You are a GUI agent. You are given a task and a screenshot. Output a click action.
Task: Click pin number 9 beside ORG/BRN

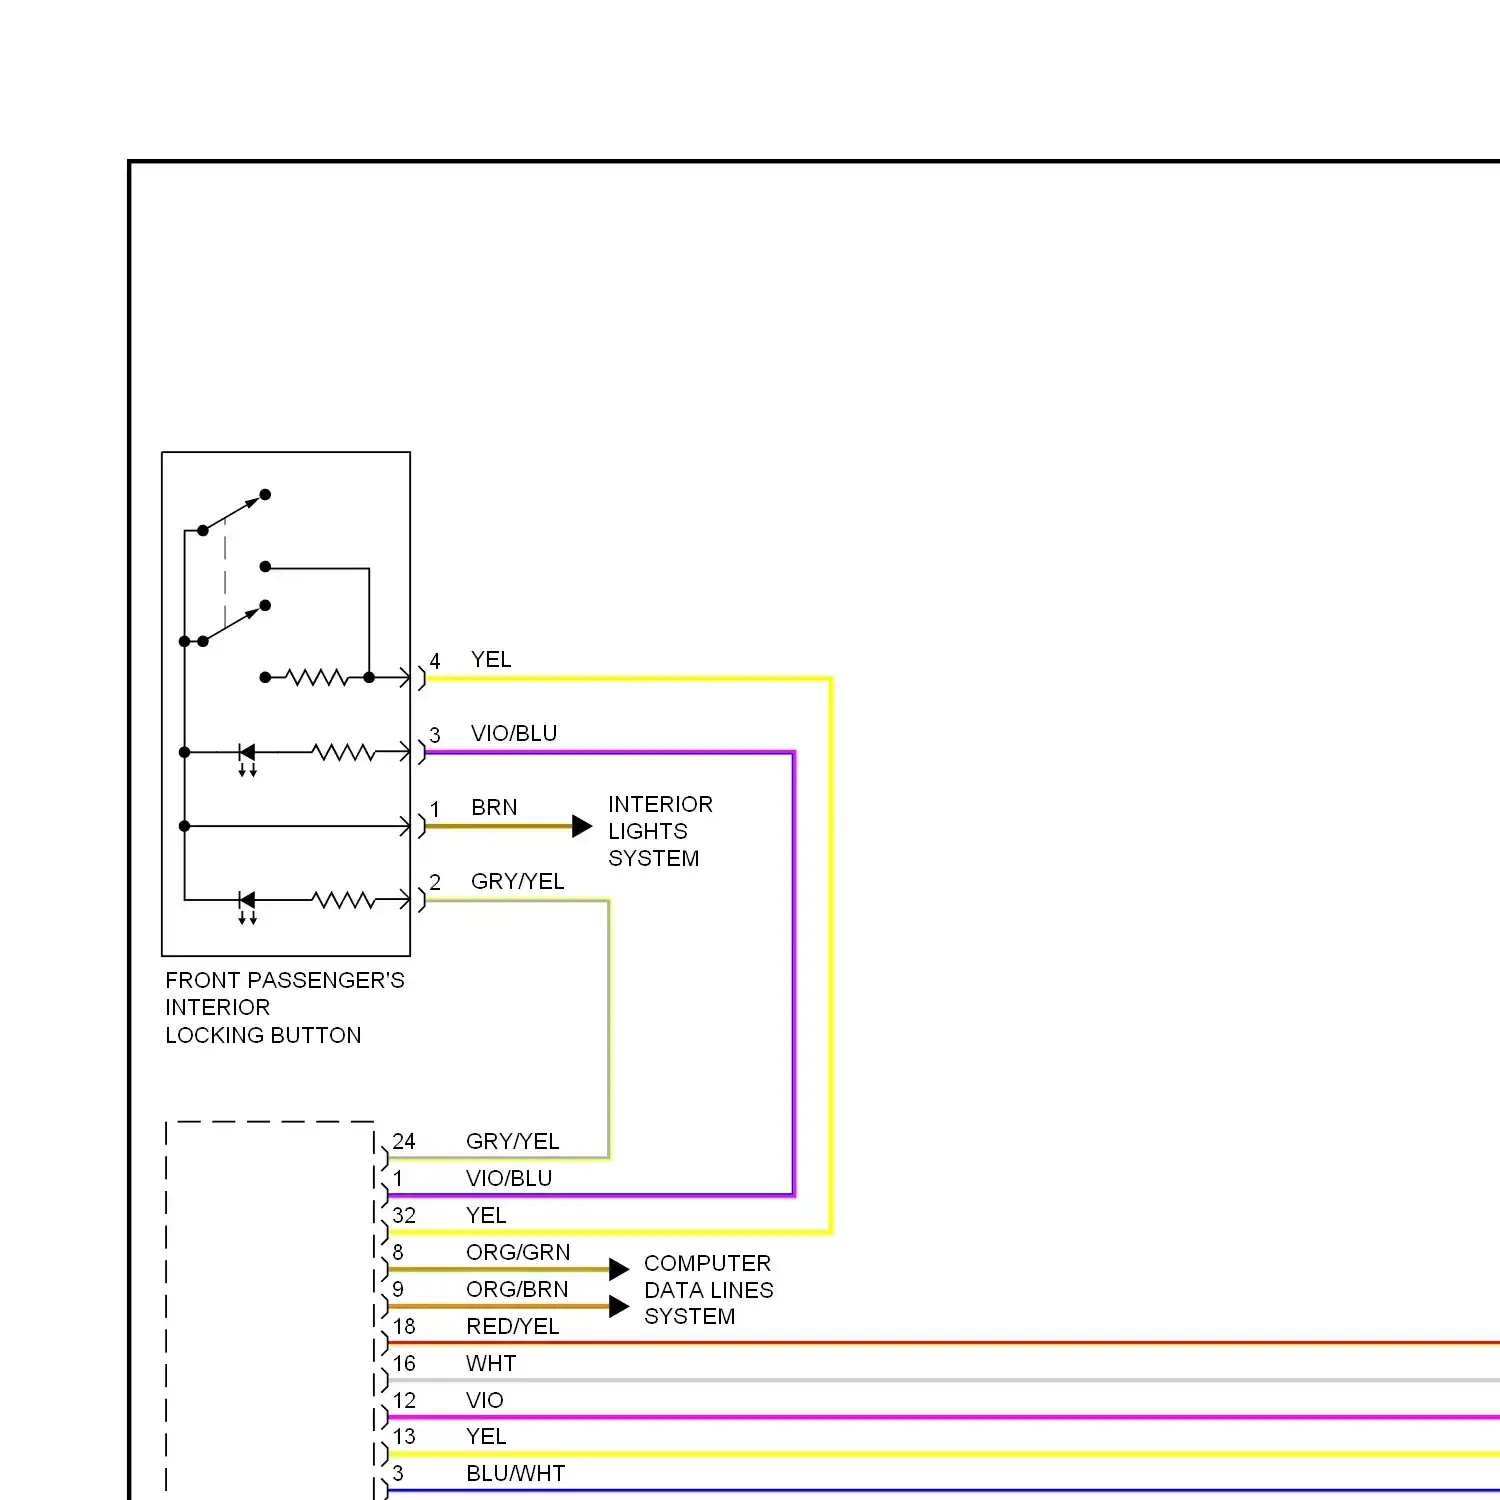[398, 1290]
